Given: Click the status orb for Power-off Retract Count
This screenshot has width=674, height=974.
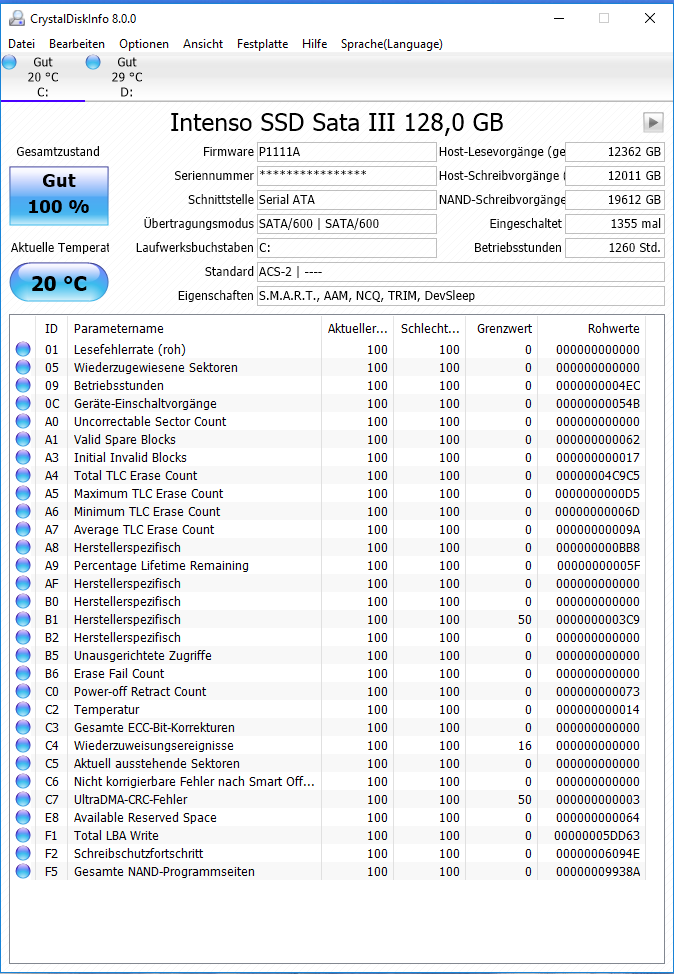Looking at the screenshot, I should (23, 692).
